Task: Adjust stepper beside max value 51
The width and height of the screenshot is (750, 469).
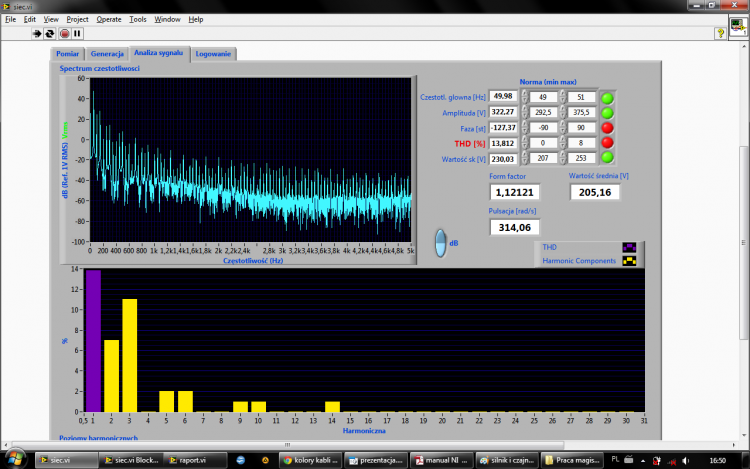Action: click(x=563, y=97)
